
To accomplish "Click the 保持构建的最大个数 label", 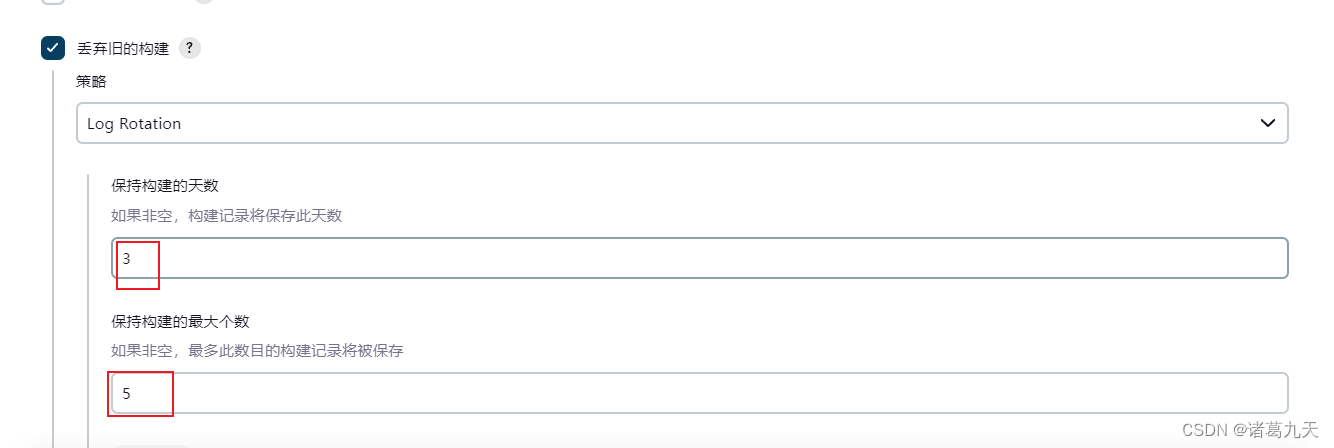I will coord(180,321).
